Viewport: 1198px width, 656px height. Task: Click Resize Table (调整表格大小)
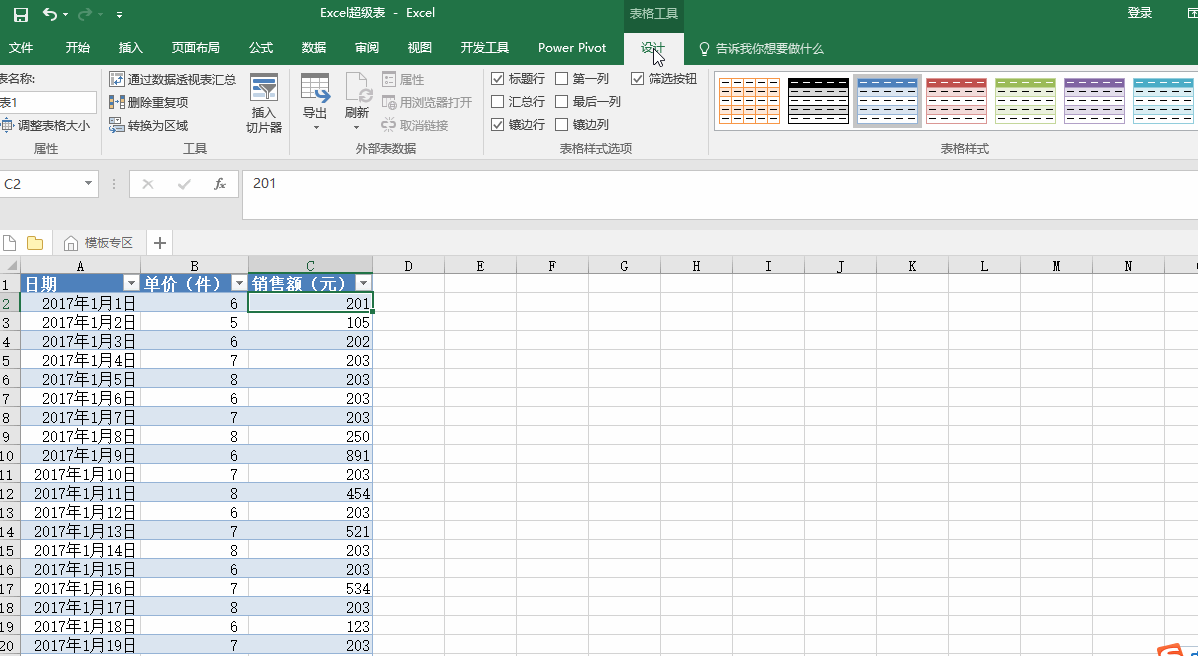(x=45, y=126)
